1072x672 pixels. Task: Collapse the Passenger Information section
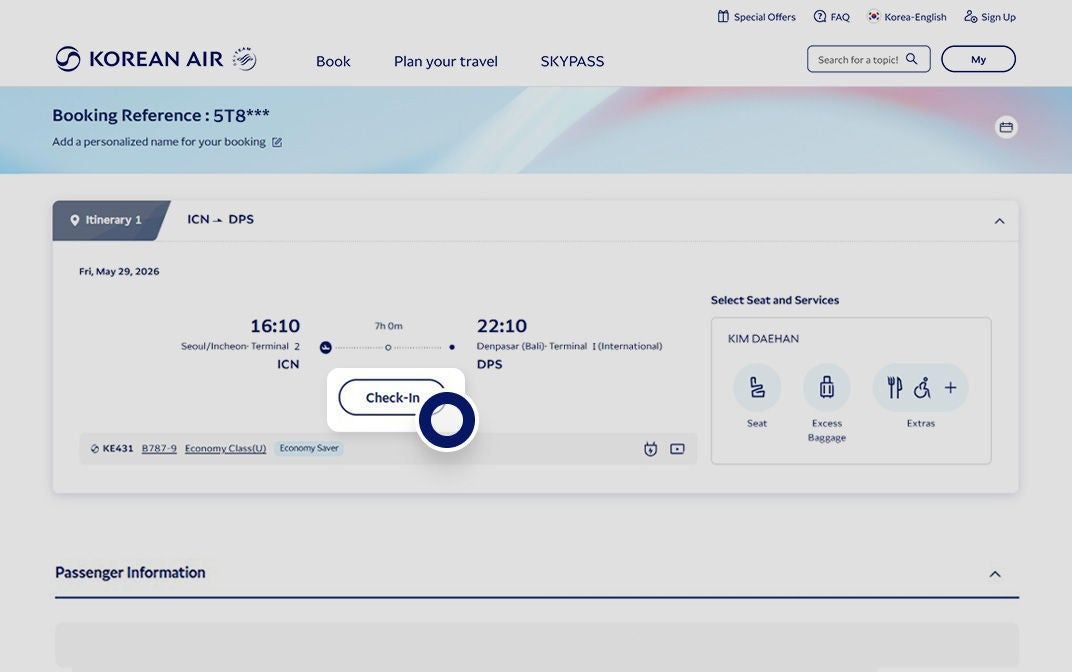995,574
